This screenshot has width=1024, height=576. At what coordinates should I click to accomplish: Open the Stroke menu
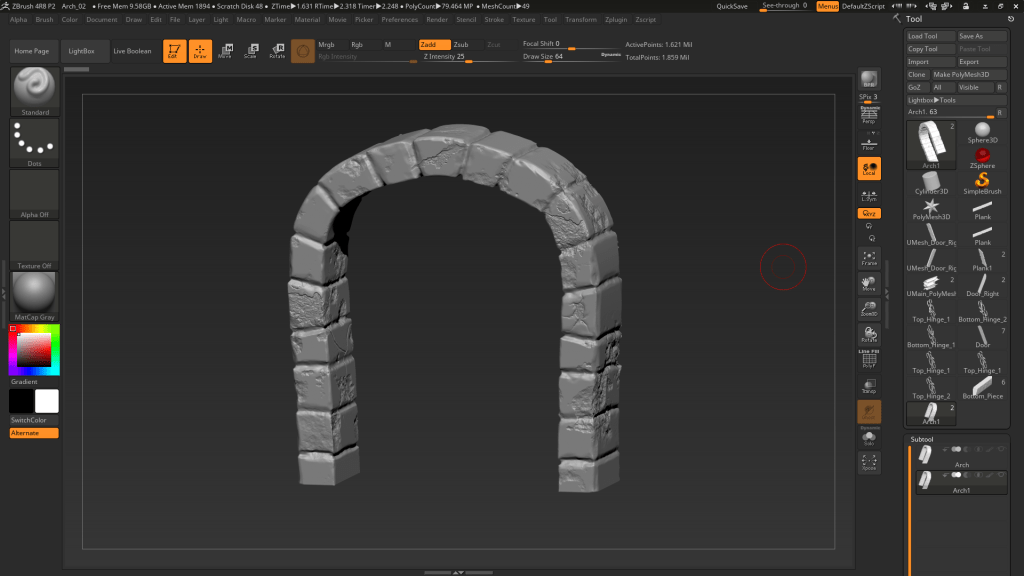pyautogui.click(x=494, y=19)
